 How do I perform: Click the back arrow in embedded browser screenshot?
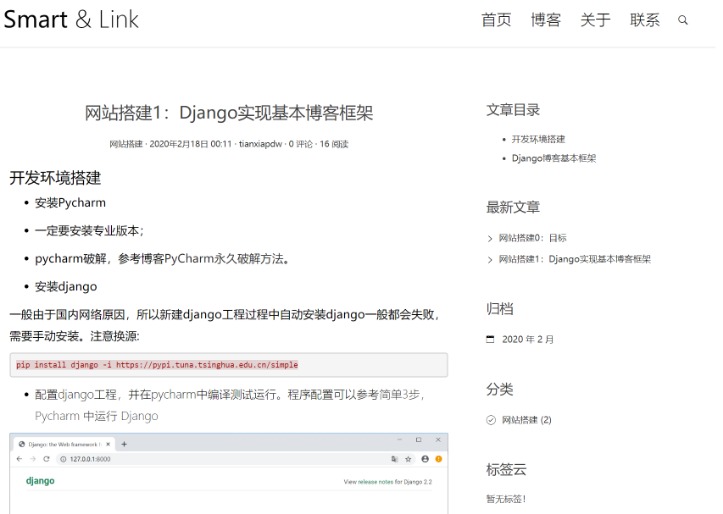[x=19, y=459]
